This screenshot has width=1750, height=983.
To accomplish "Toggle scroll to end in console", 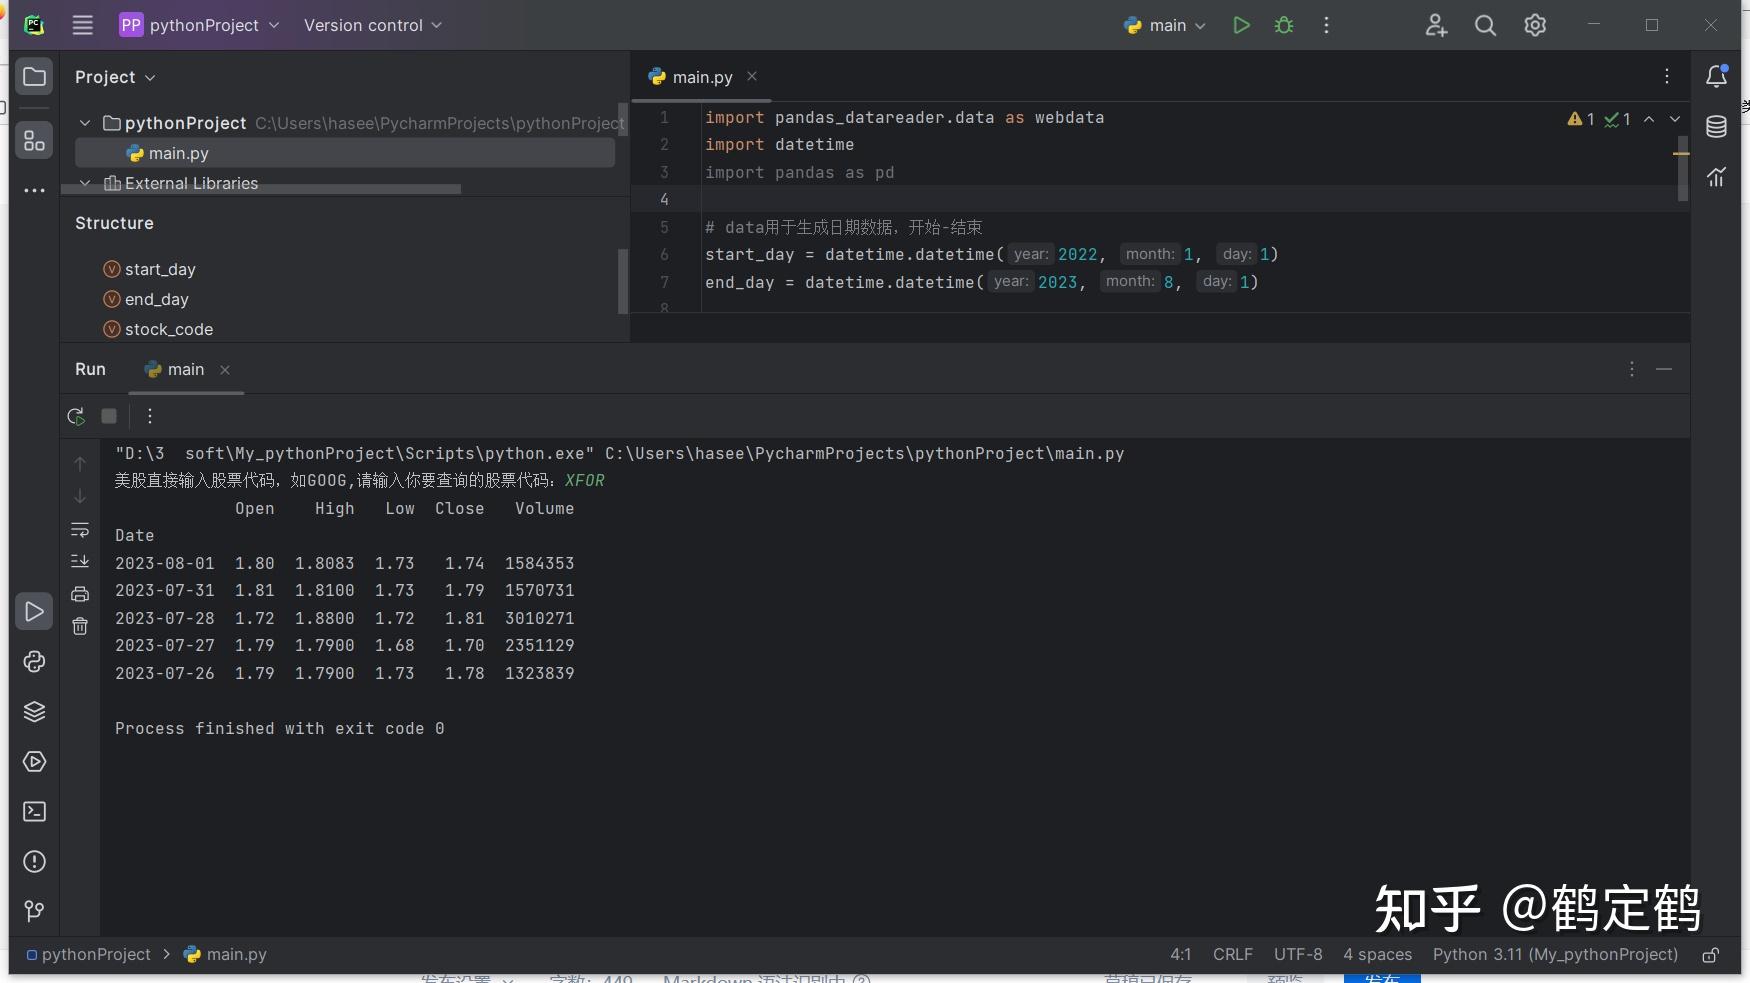I will point(80,562).
